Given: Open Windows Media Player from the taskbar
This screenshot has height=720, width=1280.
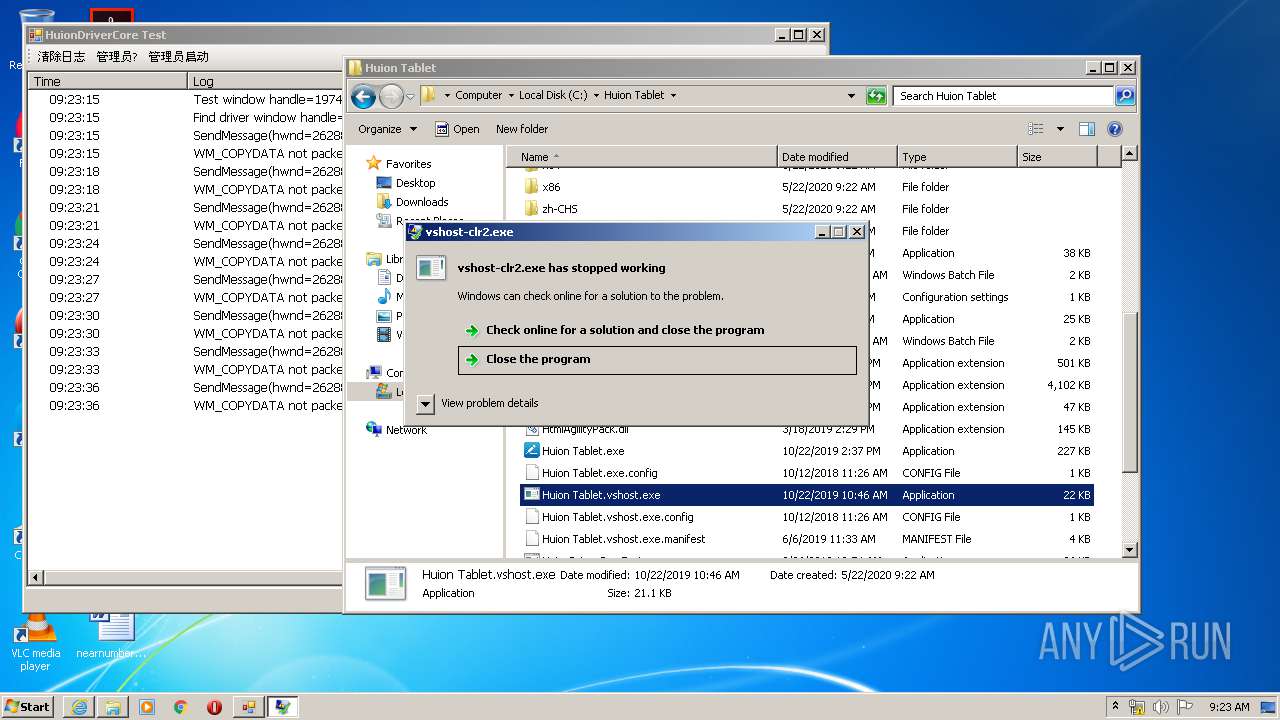Looking at the screenshot, I should click(x=147, y=707).
